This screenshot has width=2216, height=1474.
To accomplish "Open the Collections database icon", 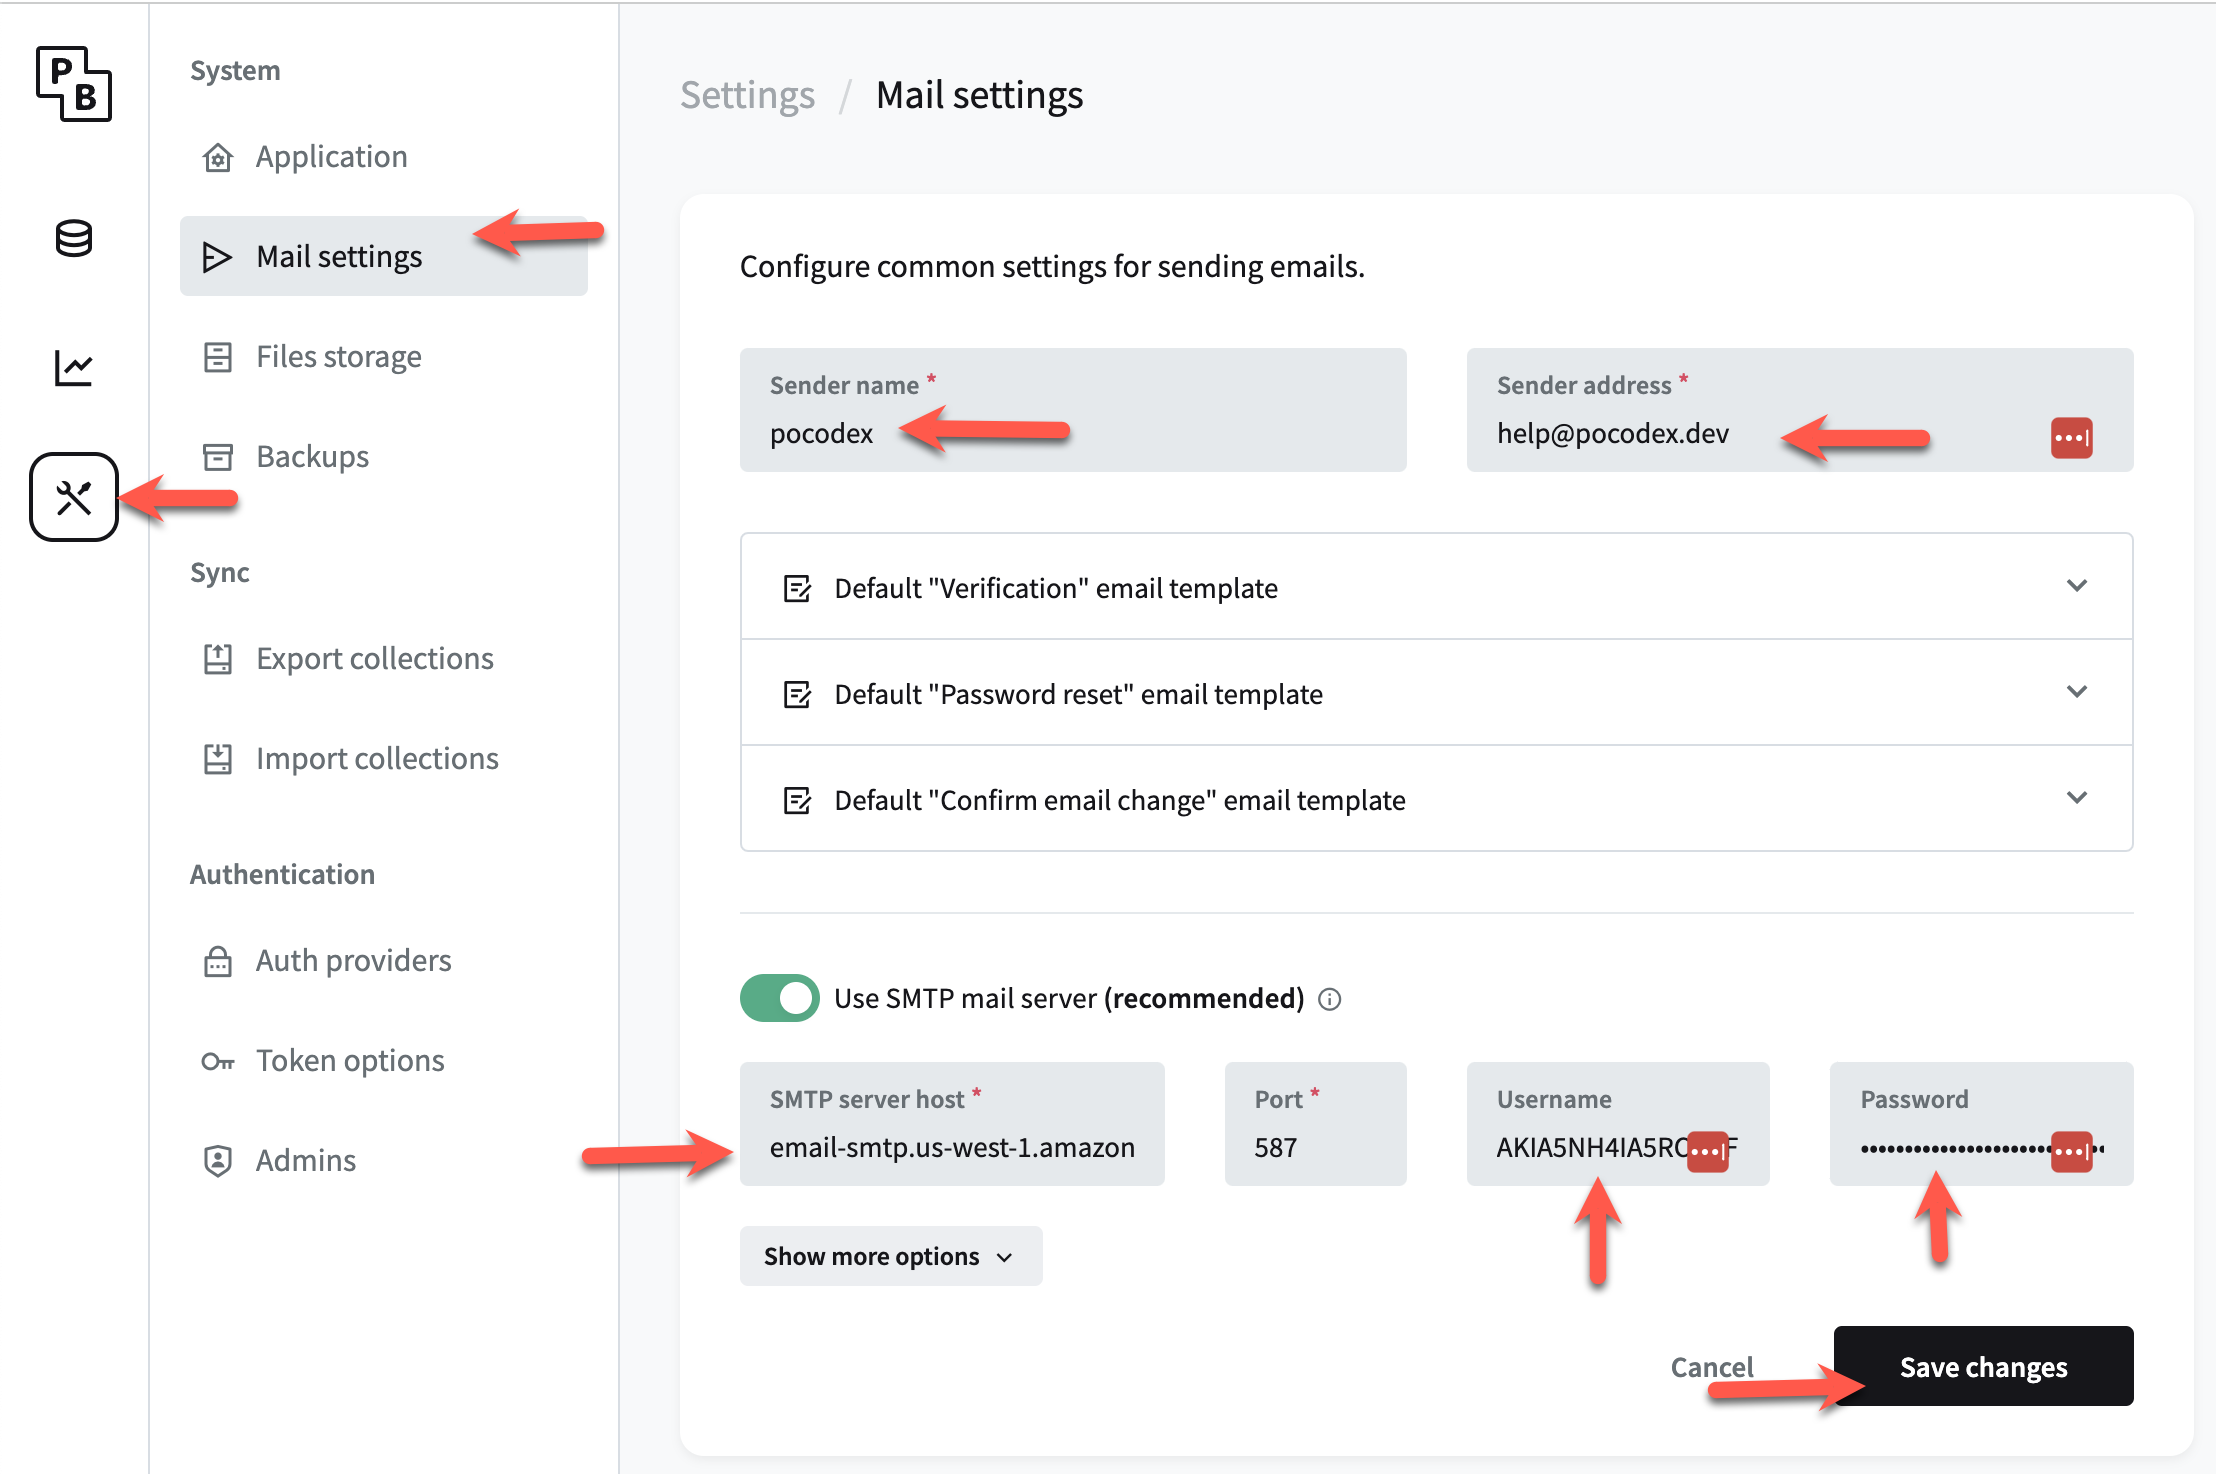I will 74,239.
